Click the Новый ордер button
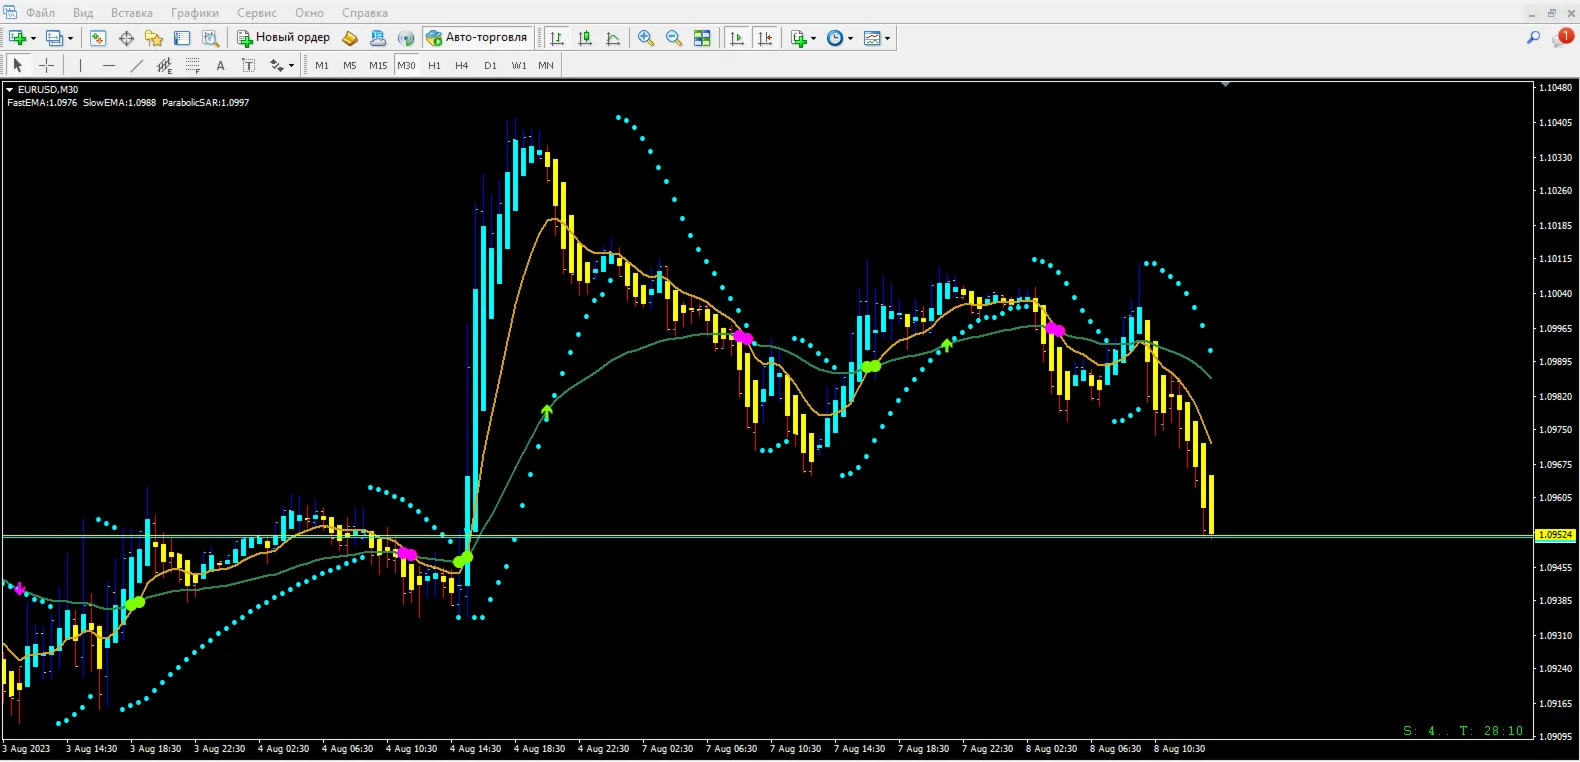Viewport: 1580px width, 762px height. 284,38
